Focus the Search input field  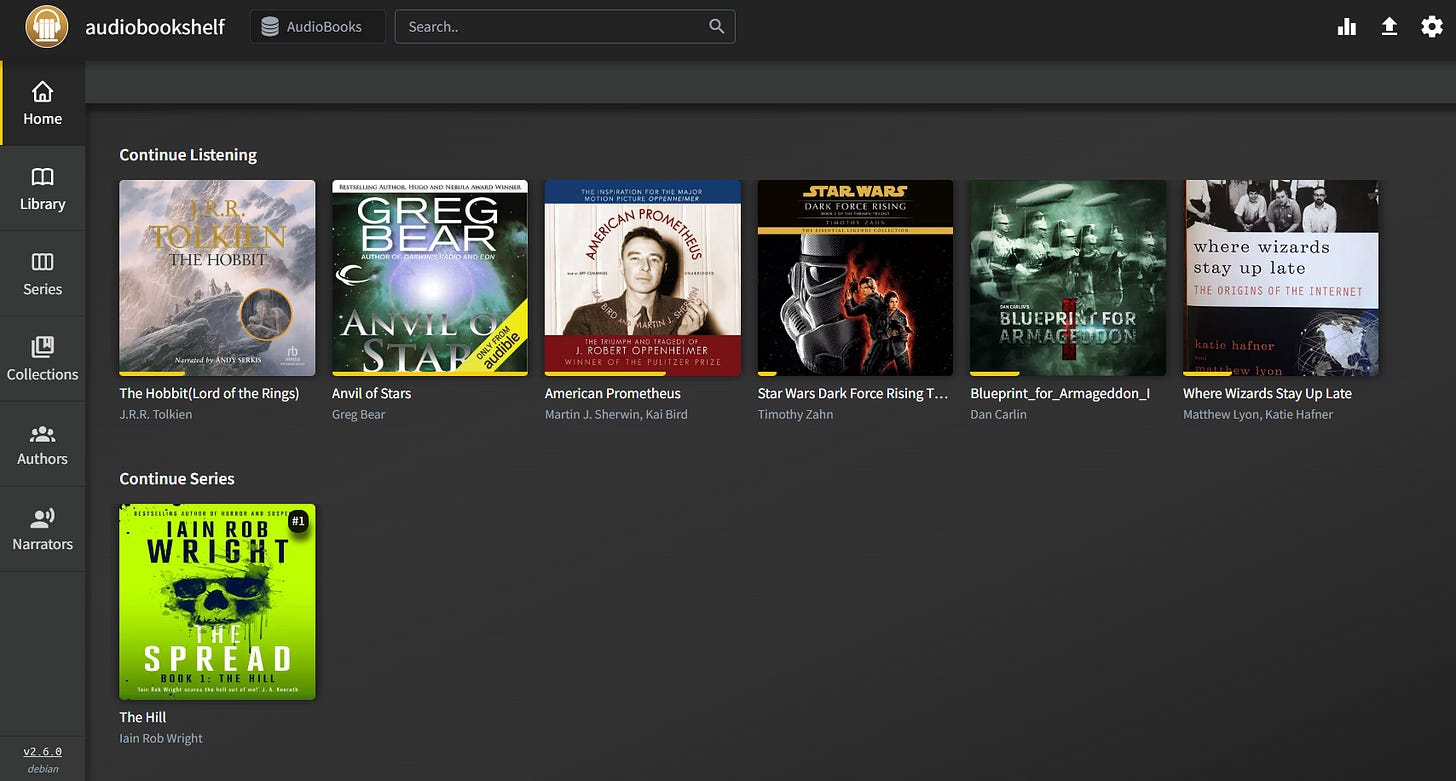tap(565, 27)
